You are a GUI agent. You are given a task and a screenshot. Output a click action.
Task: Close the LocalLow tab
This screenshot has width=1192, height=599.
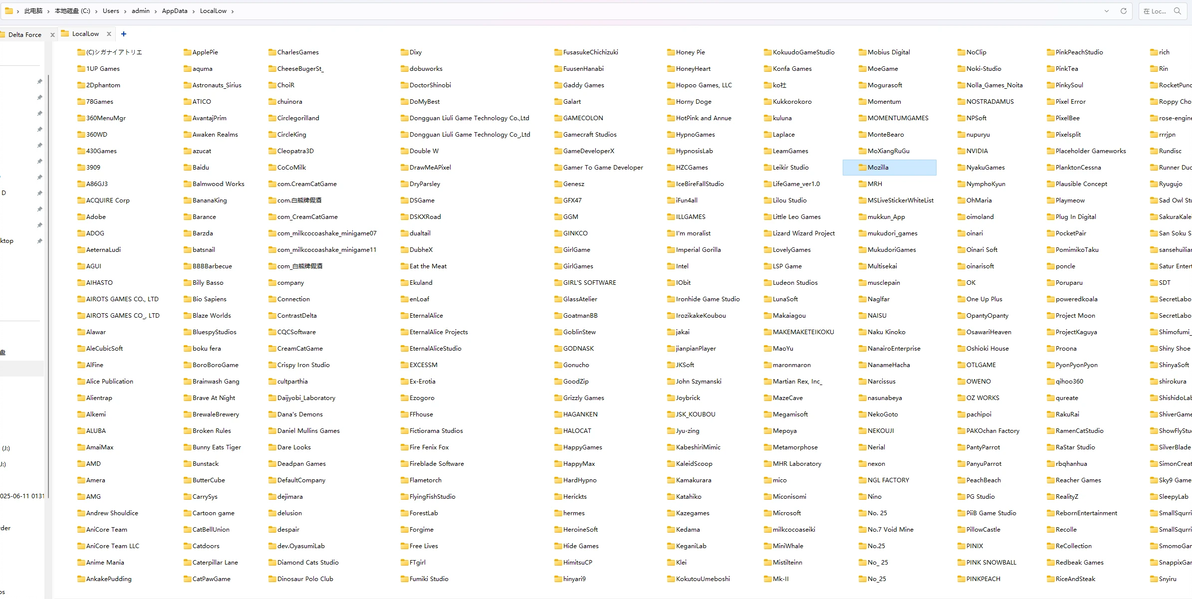click(109, 33)
